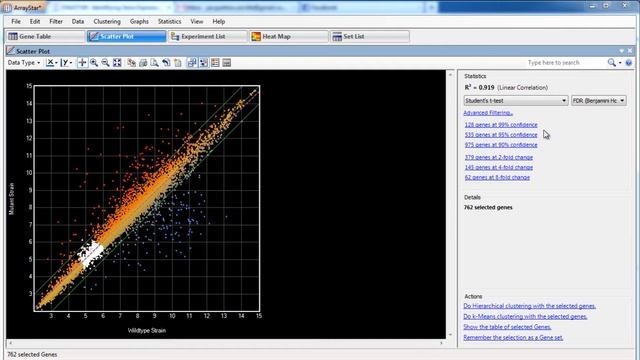Click the print icon in toolbar

[x=143, y=62]
